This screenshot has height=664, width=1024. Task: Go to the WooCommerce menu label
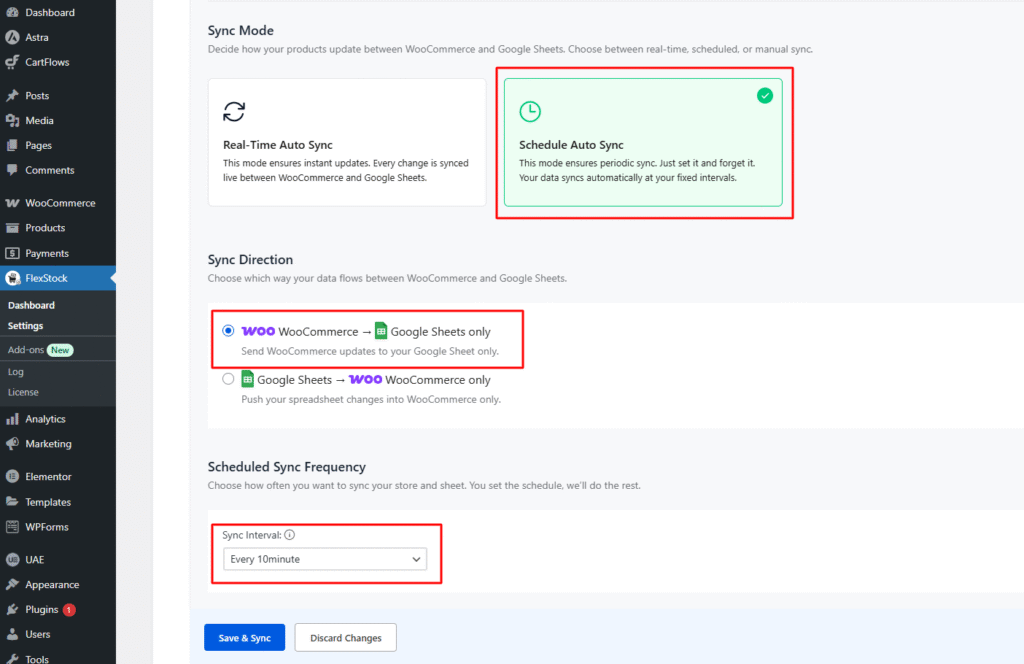60,203
